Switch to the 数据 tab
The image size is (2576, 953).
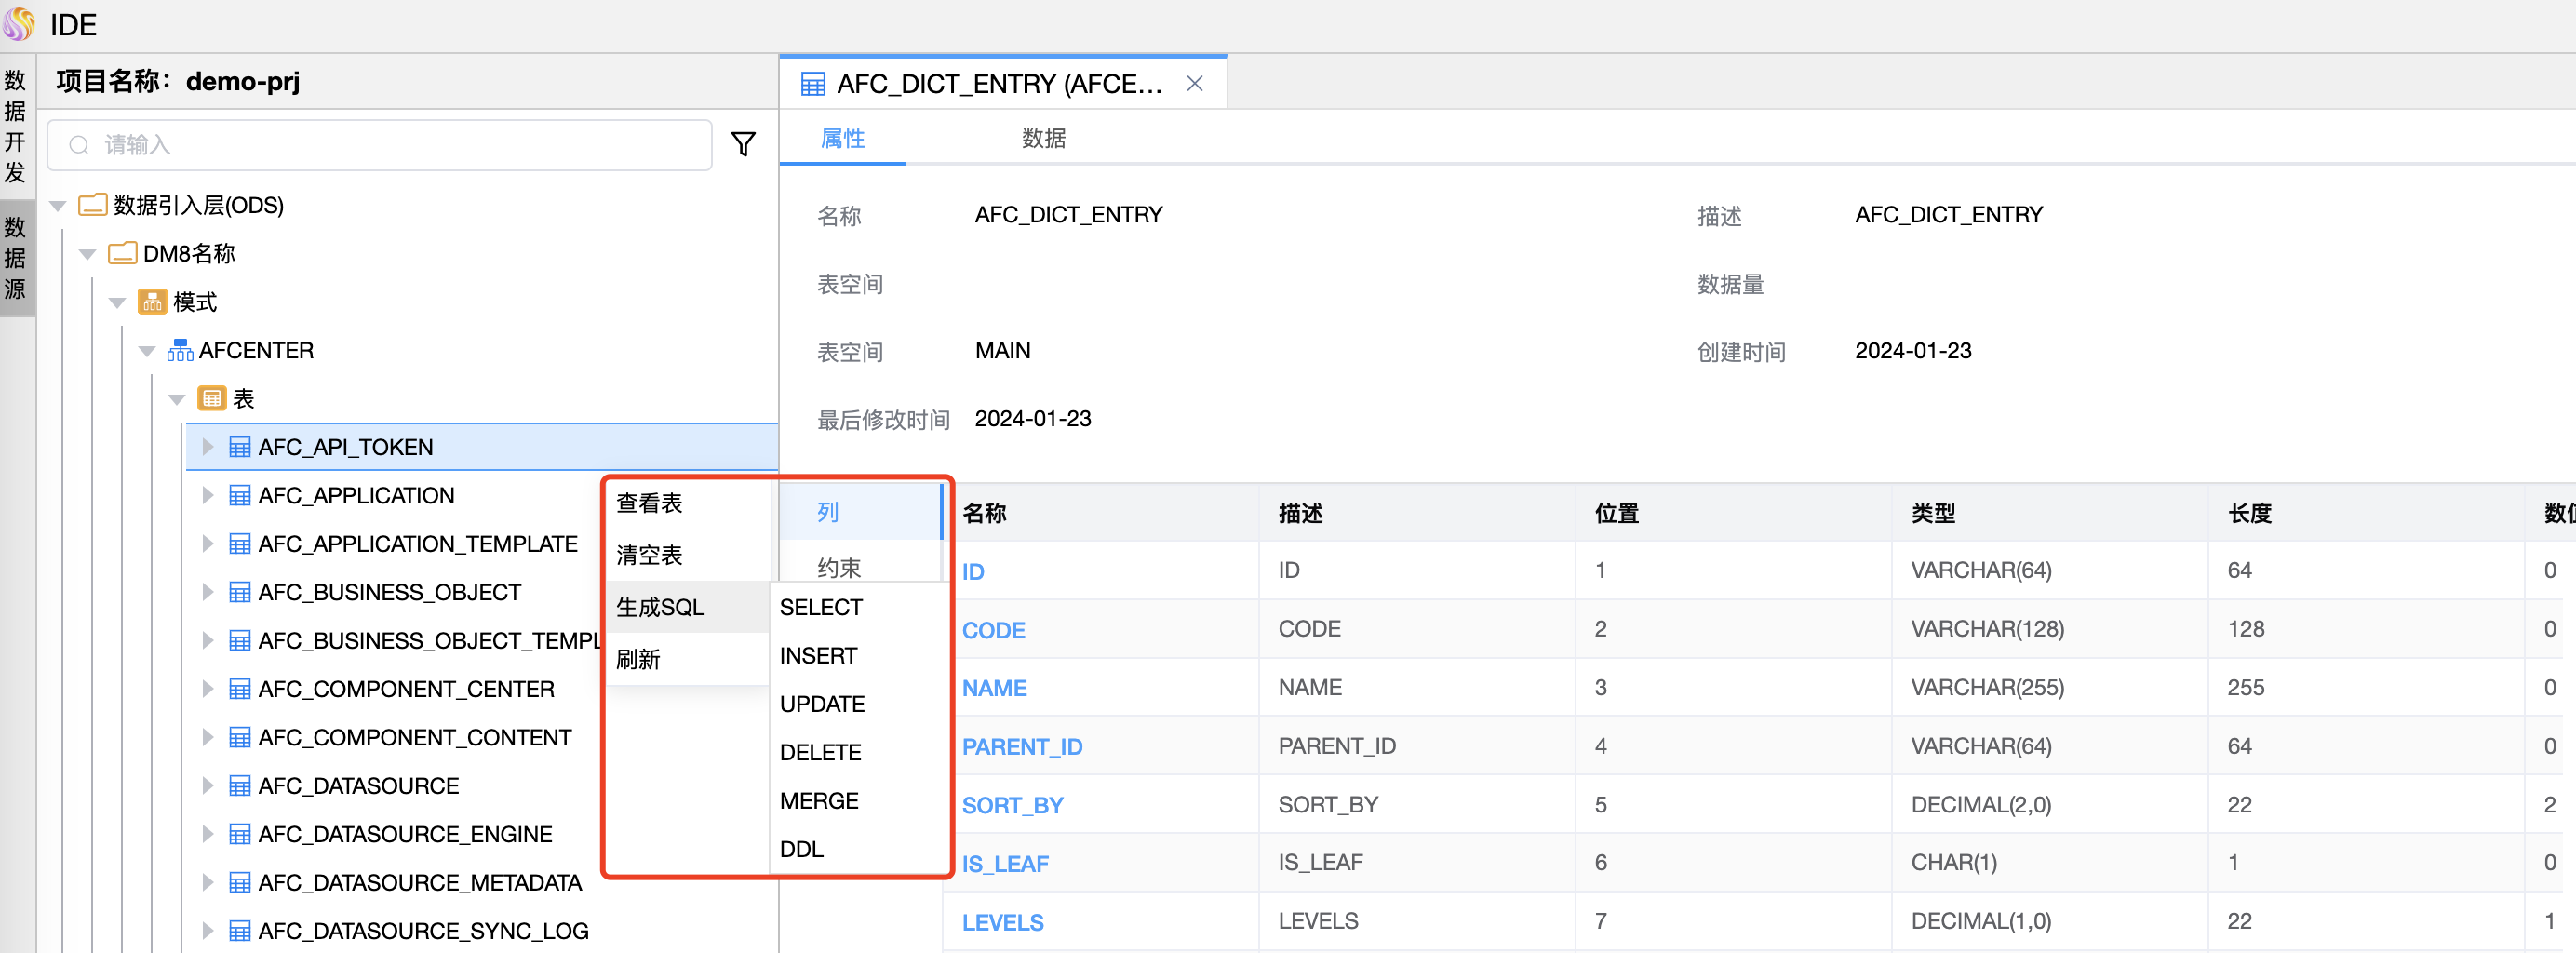click(1043, 139)
